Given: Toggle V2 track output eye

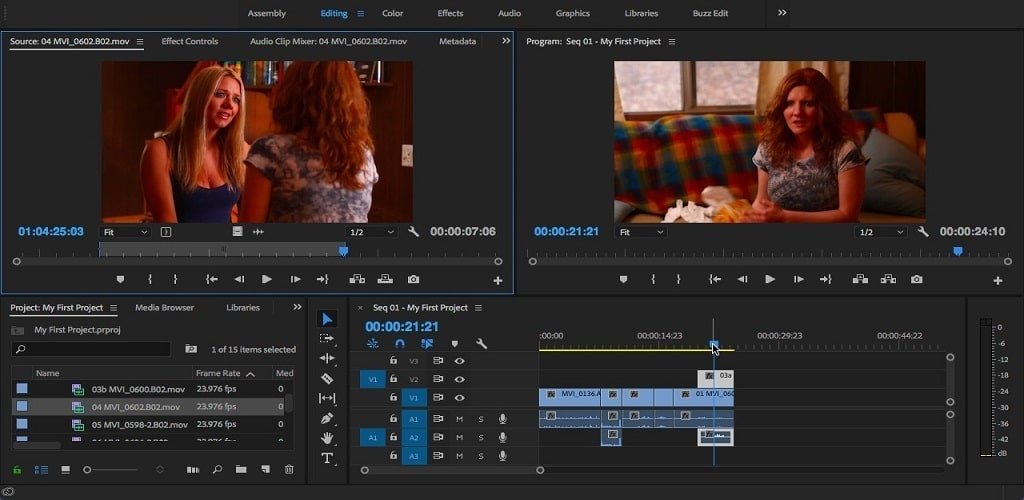Looking at the screenshot, I should tap(460, 379).
